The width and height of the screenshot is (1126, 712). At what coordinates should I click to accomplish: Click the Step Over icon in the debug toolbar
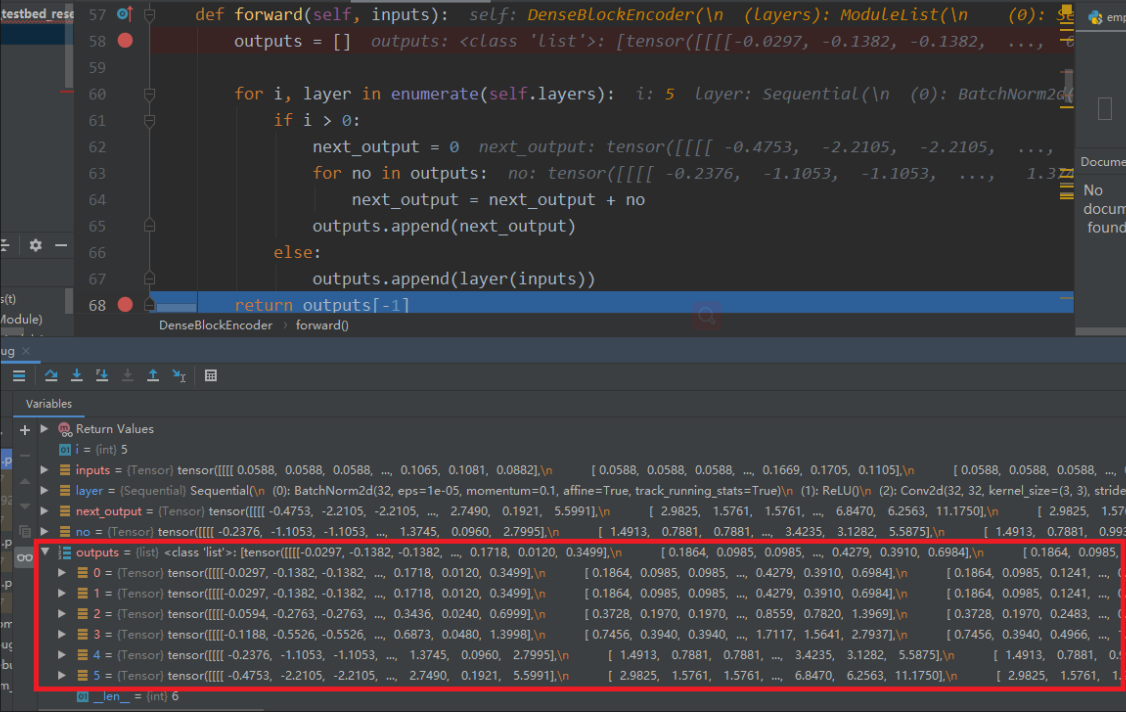(51, 375)
